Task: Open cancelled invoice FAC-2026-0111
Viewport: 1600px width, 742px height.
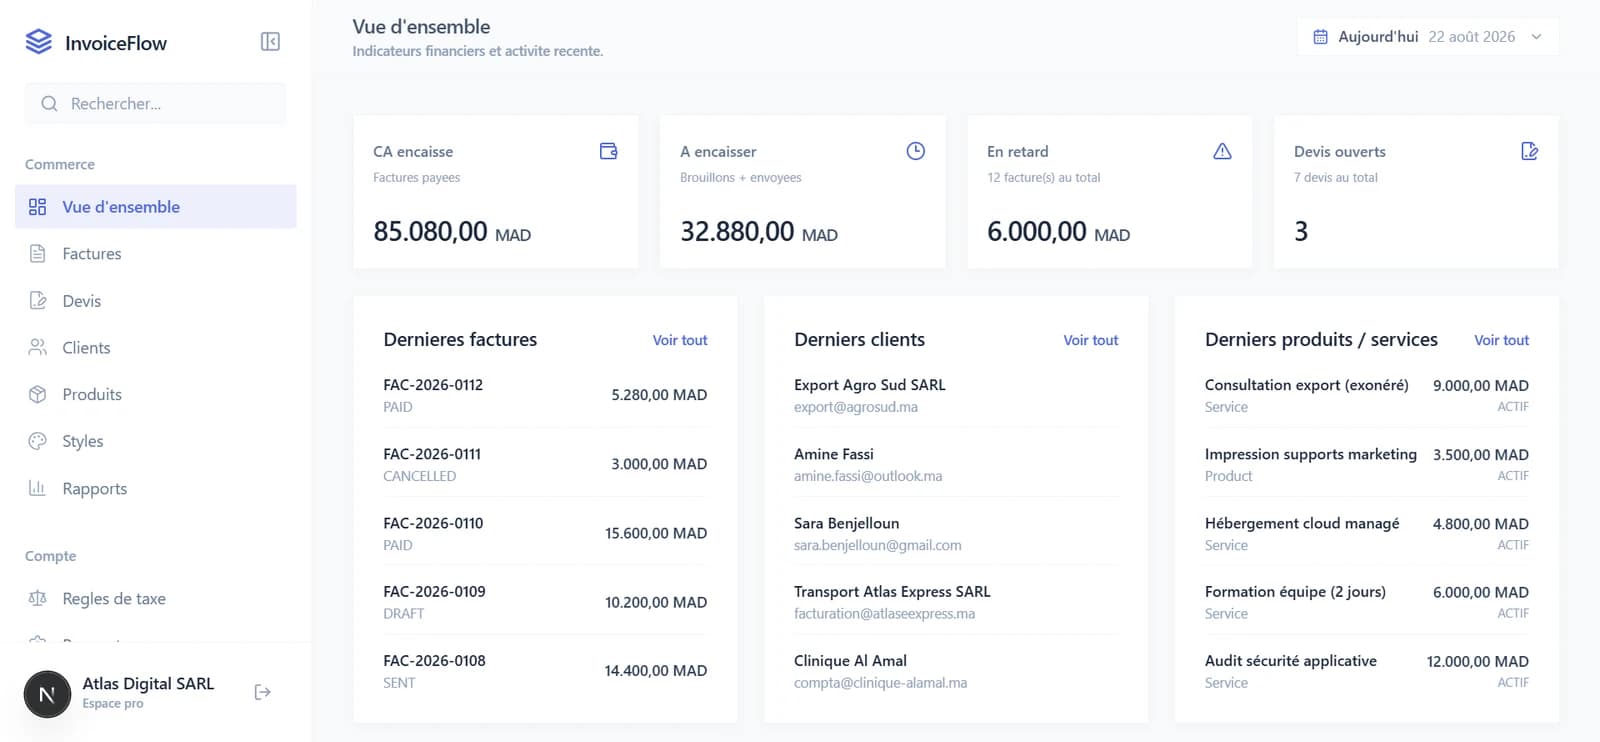Action: click(545, 464)
